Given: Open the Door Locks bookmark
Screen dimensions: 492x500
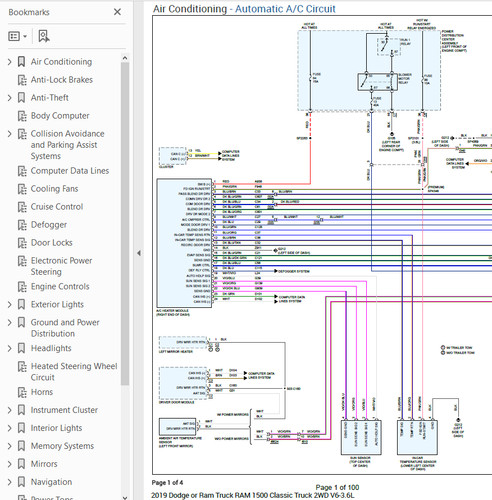Looking at the screenshot, I should coord(52,243).
